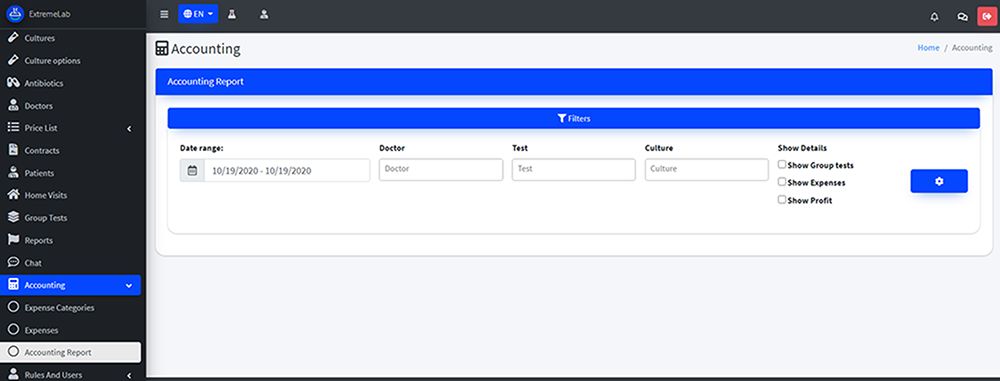Click the Patients person icon
Image resolution: width=1000 pixels, height=381 pixels.
point(13,172)
